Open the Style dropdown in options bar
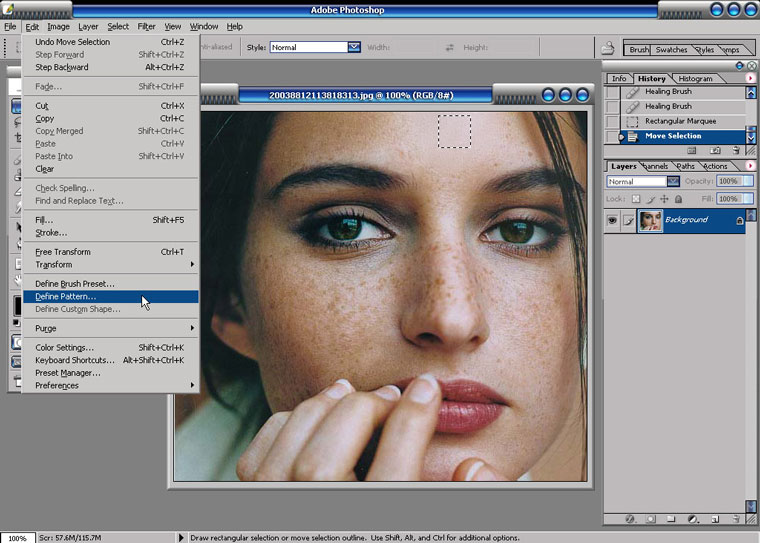760x543 pixels. click(x=354, y=47)
